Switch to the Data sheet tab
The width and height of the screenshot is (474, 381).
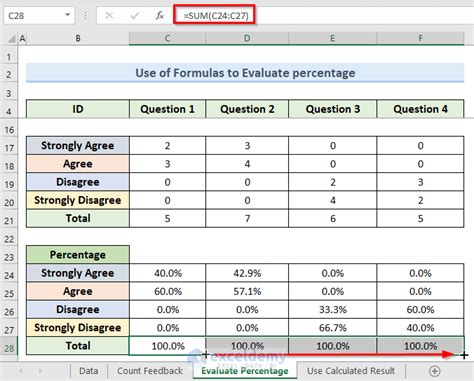[x=89, y=371]
